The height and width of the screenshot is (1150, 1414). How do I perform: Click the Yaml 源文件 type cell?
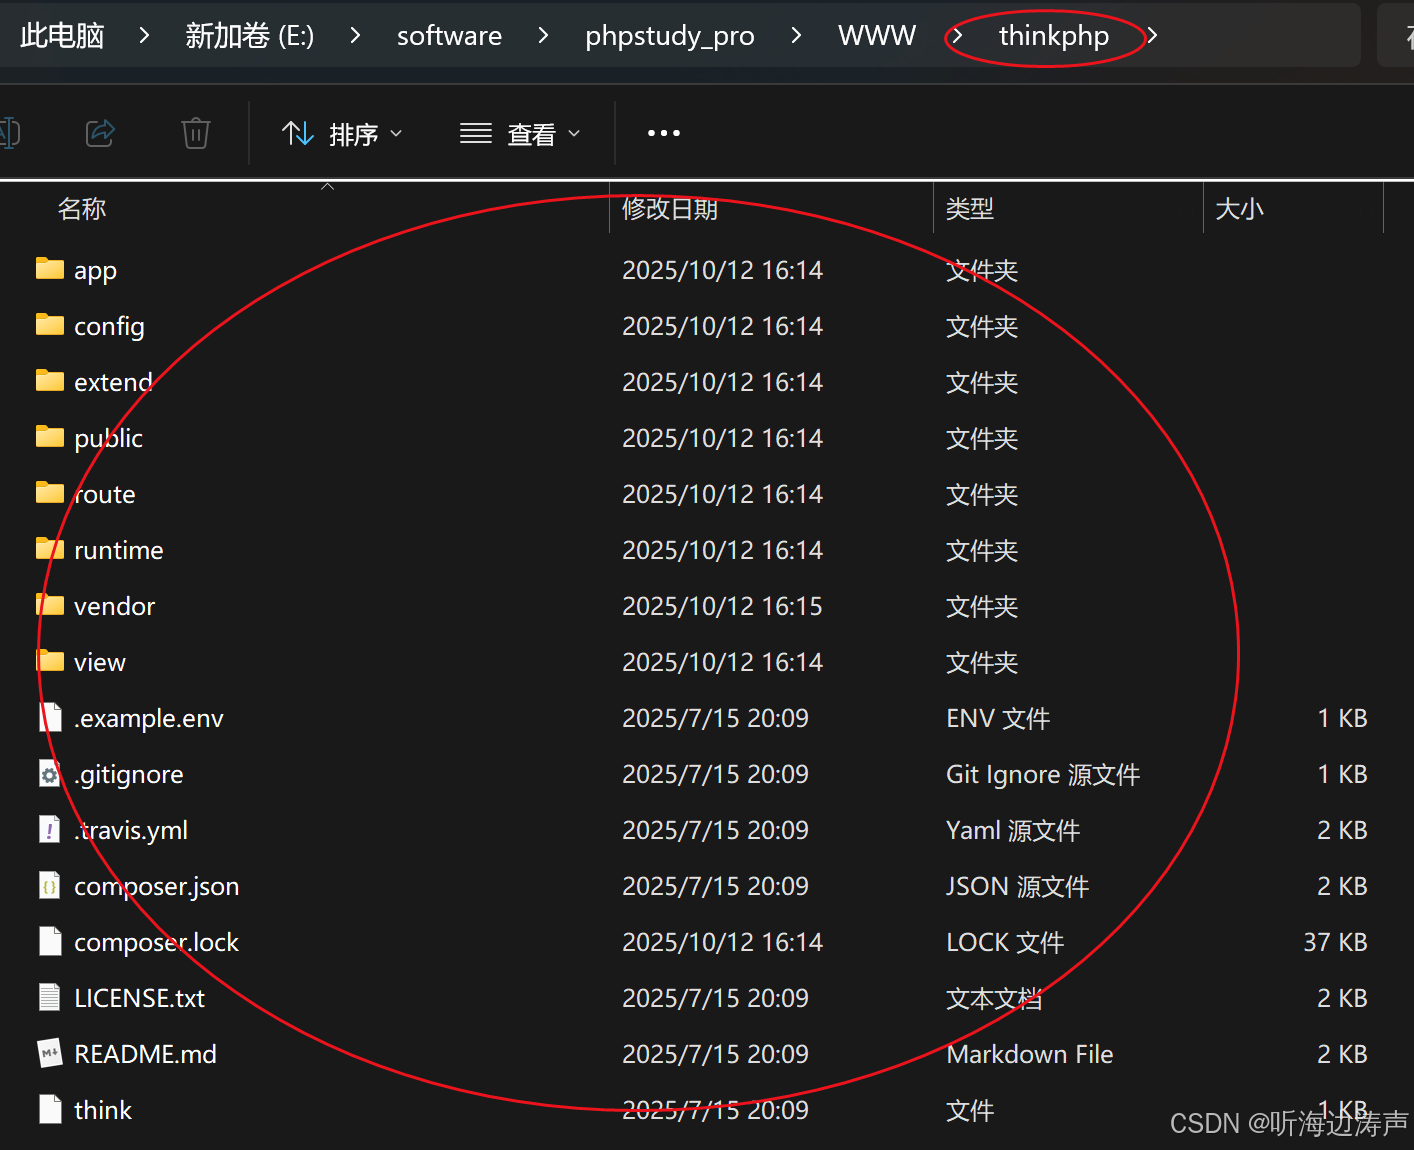(x=1013, y=830)
